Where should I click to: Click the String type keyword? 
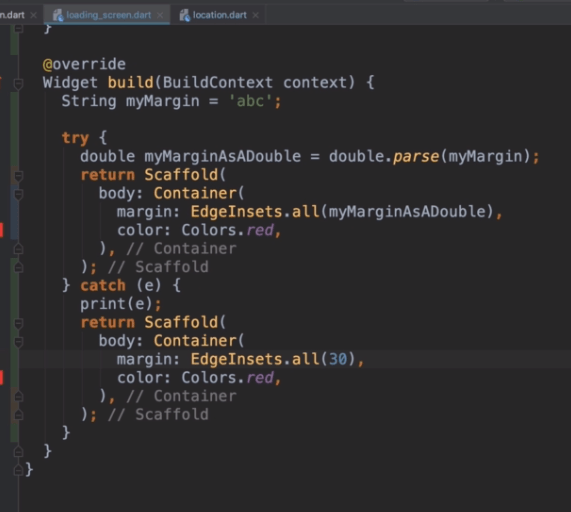pos(89,102)
